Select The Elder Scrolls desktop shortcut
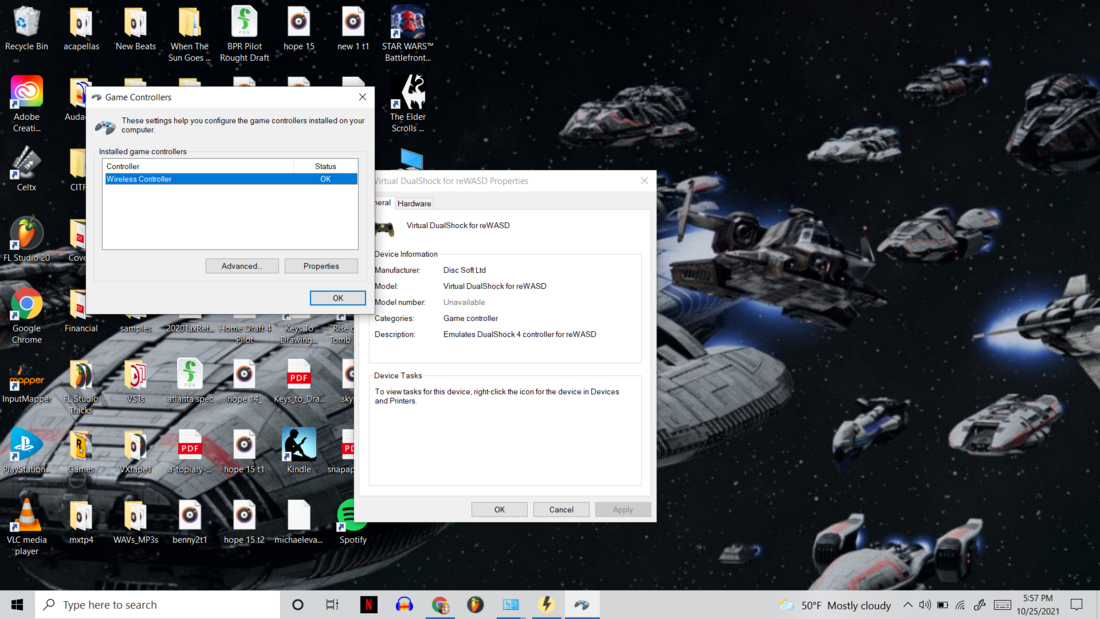The image size is (1100, 619). [408, 104]
